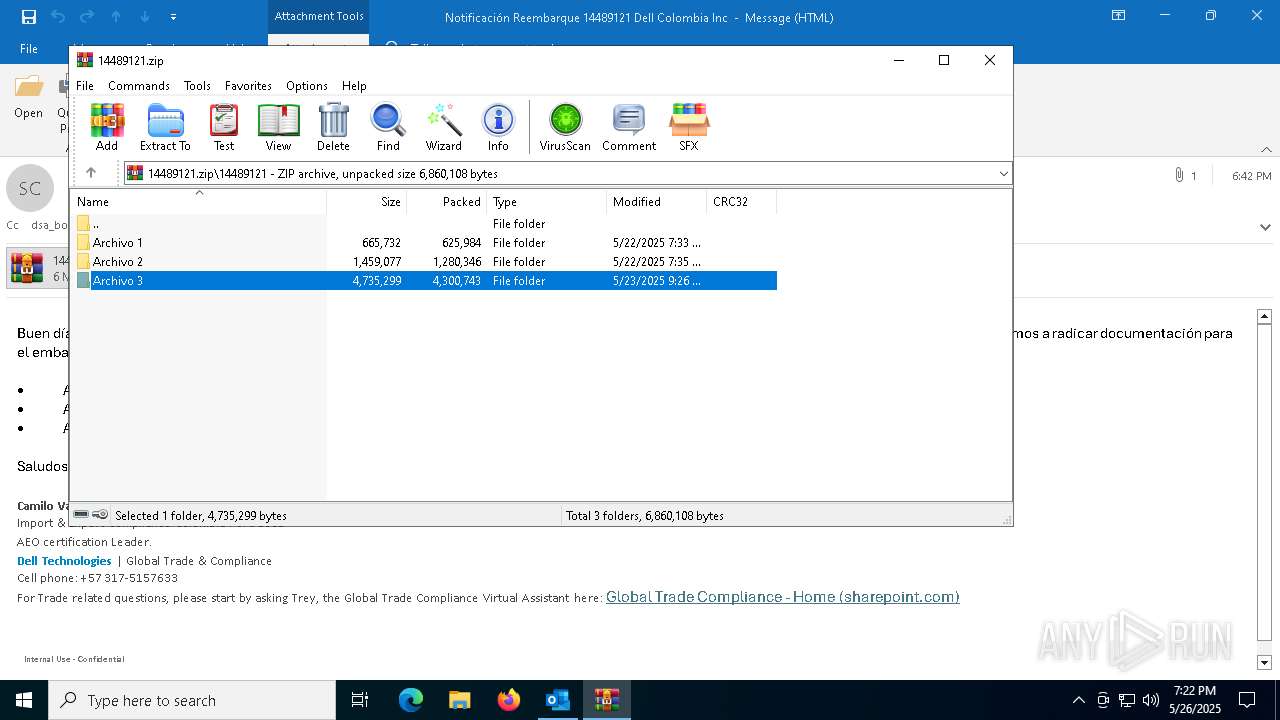Open the Windows Start menu
The width and height of the screenshot is (1280, 720).
click(23, 700)
